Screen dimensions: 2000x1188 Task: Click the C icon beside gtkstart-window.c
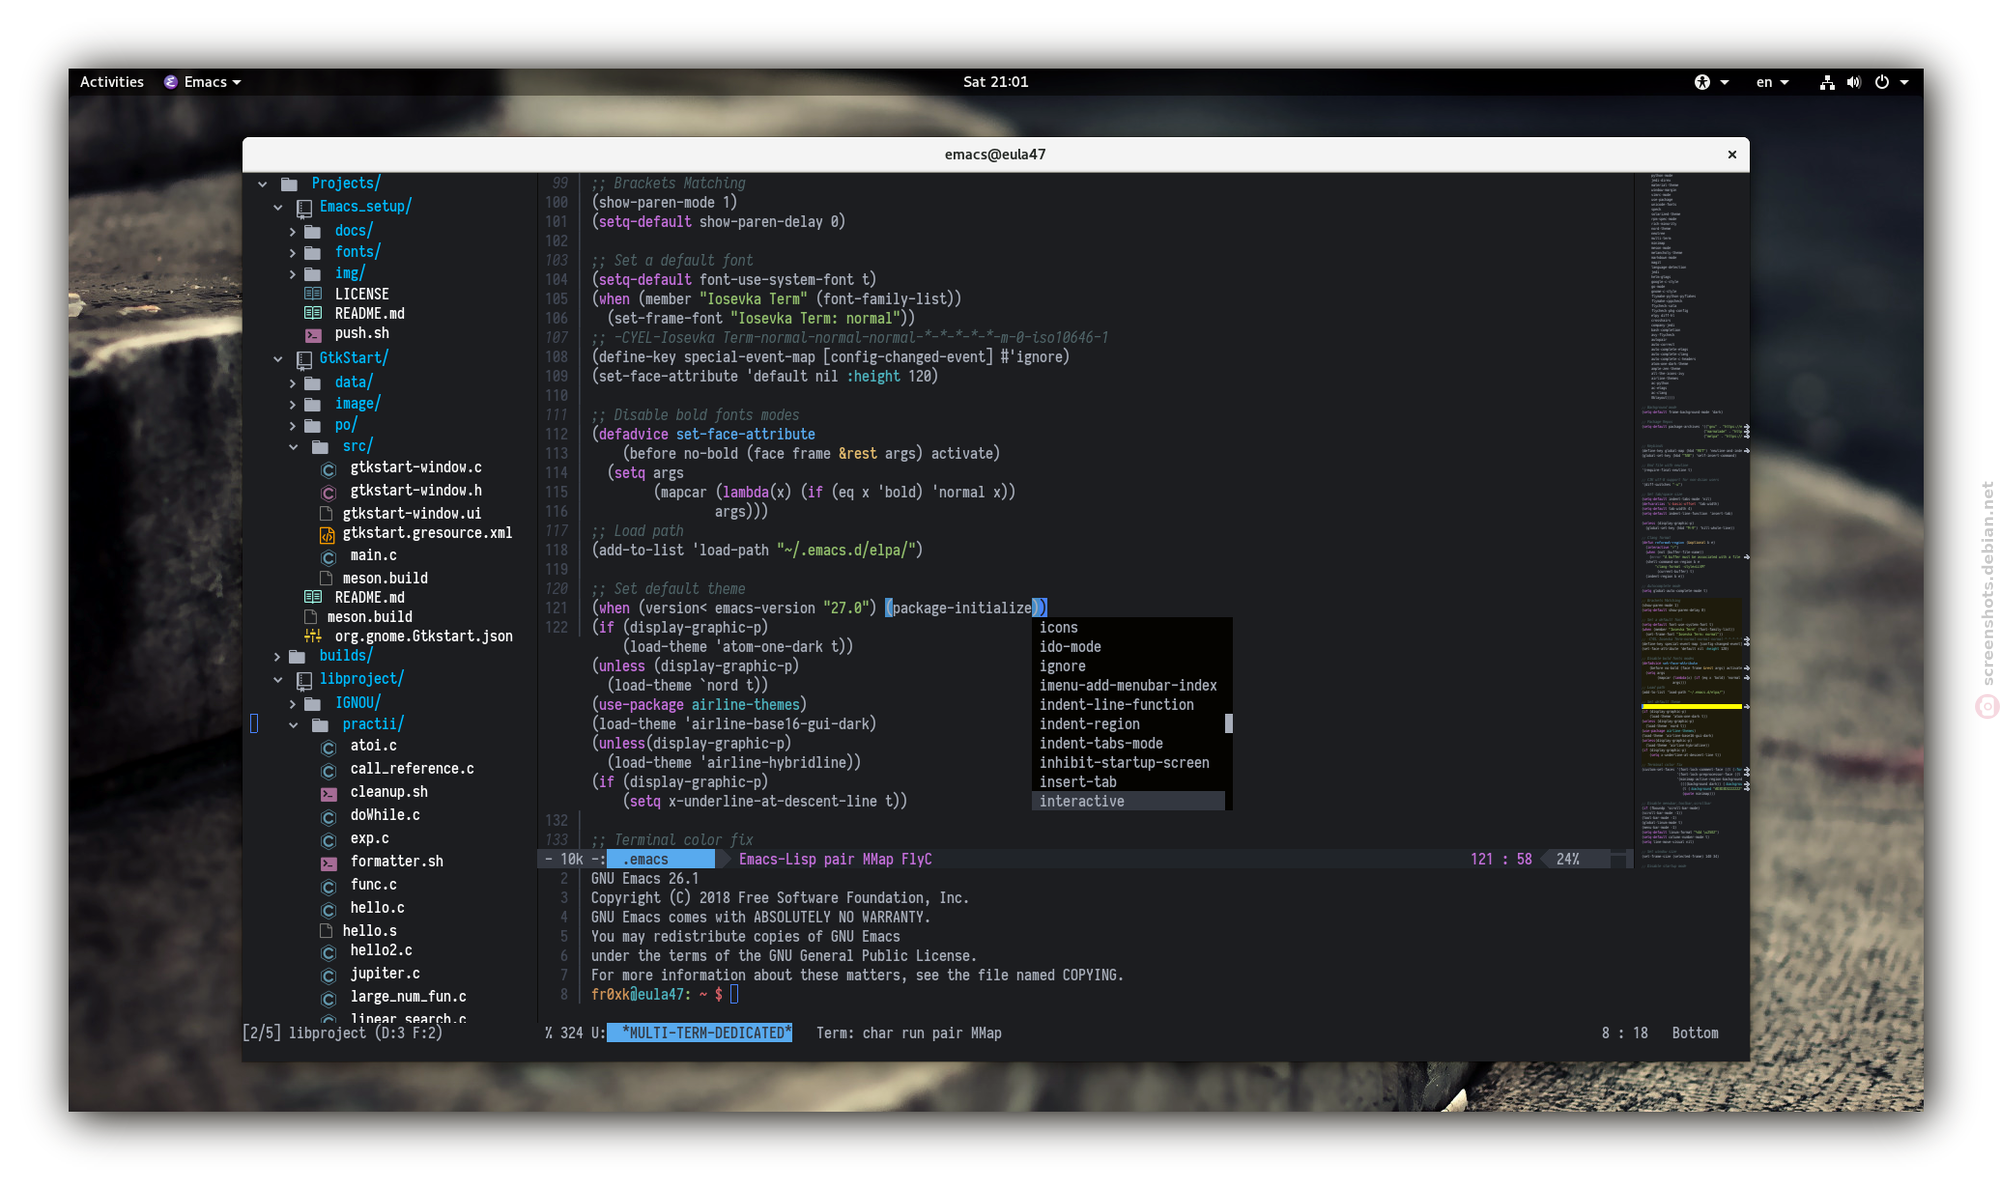(x=328, y=469)
